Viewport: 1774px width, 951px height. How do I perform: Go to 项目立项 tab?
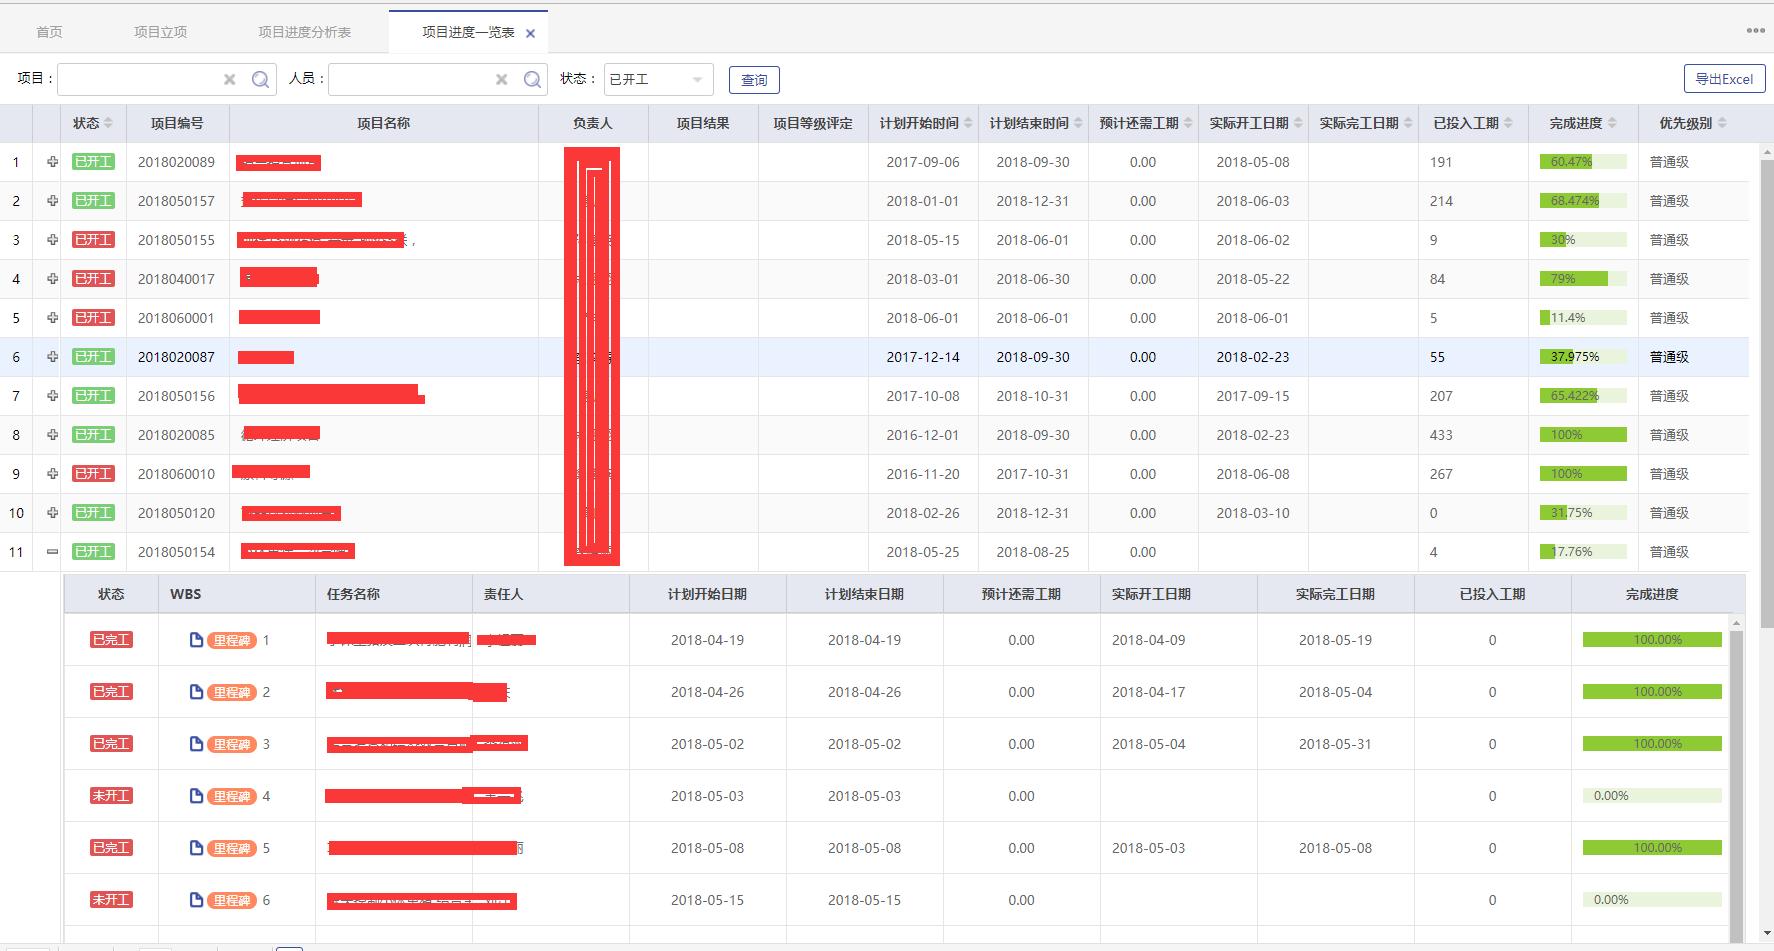161,32
